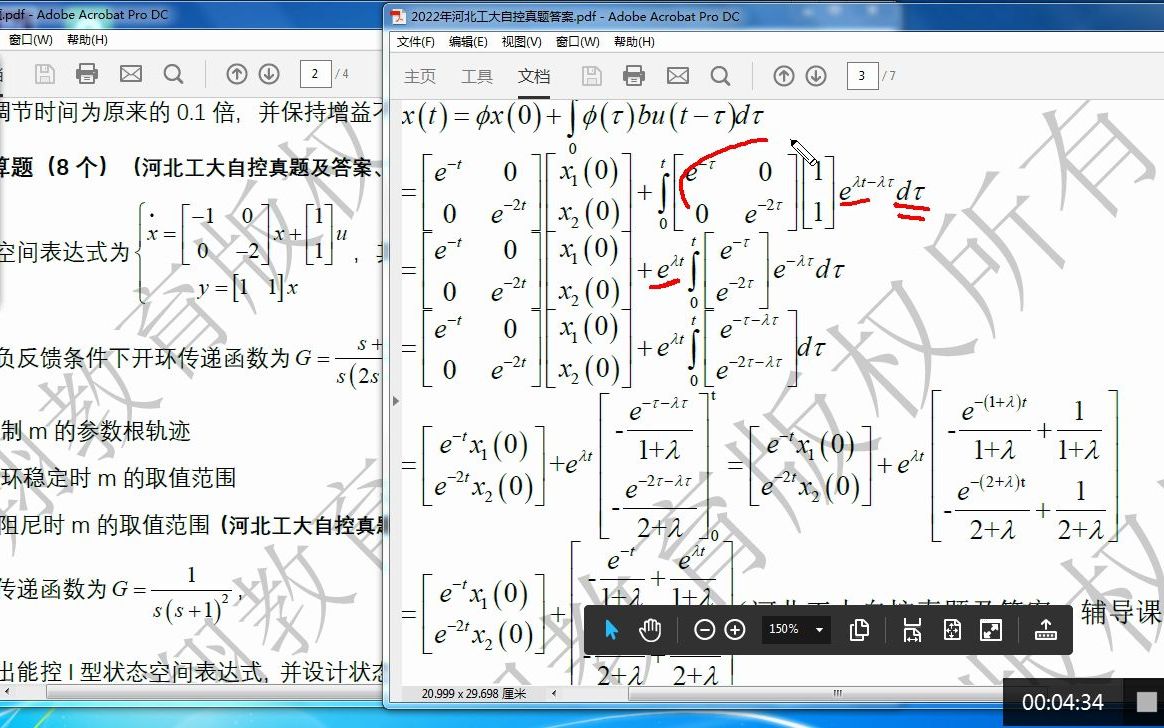1164x728 pixels.
Task: Enter full screen reading mode
Action: [x=992, y=629]
